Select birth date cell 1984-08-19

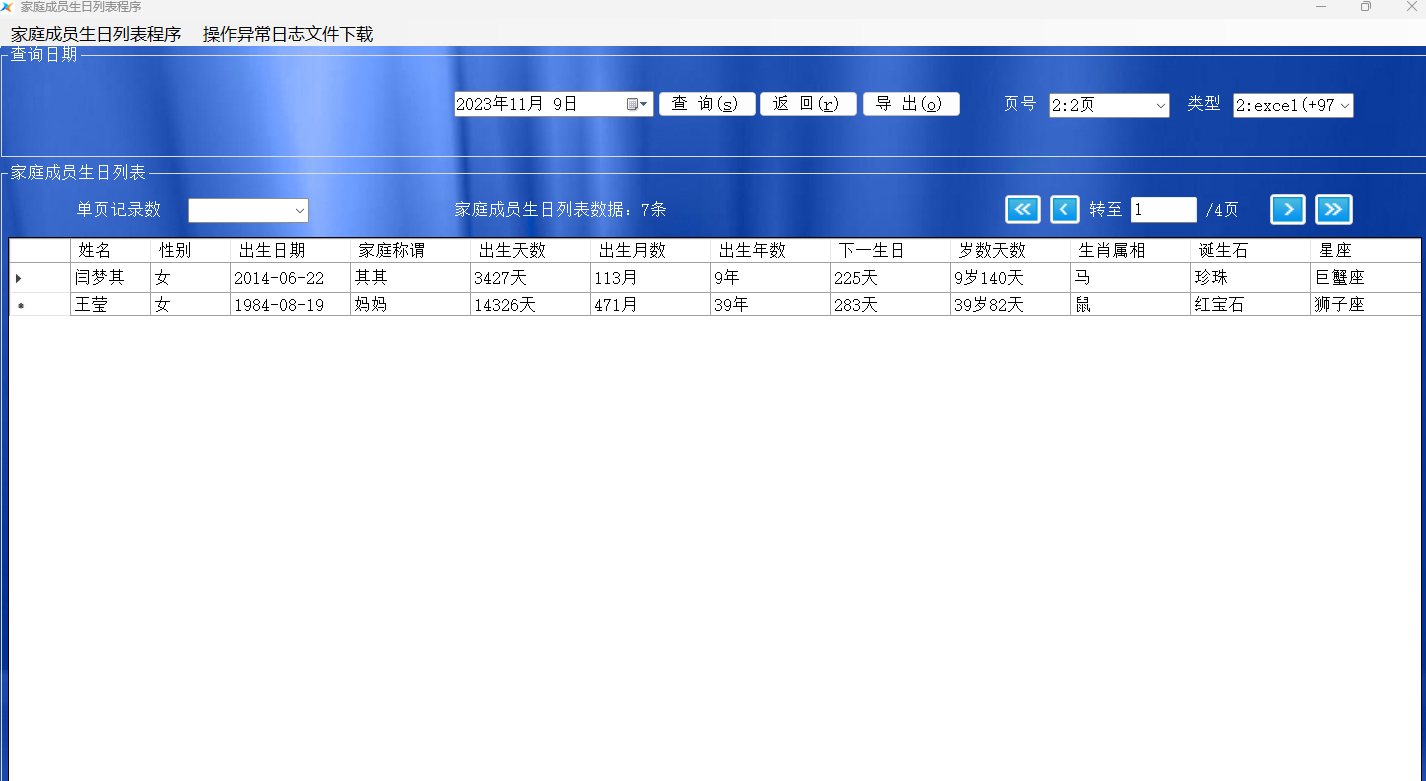pos(290,305)
